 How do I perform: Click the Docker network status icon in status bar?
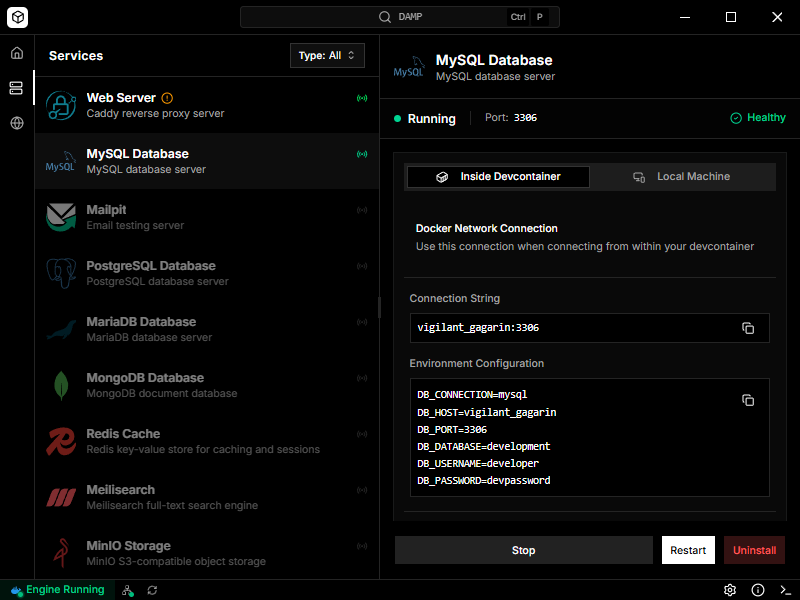coord(127,590)
